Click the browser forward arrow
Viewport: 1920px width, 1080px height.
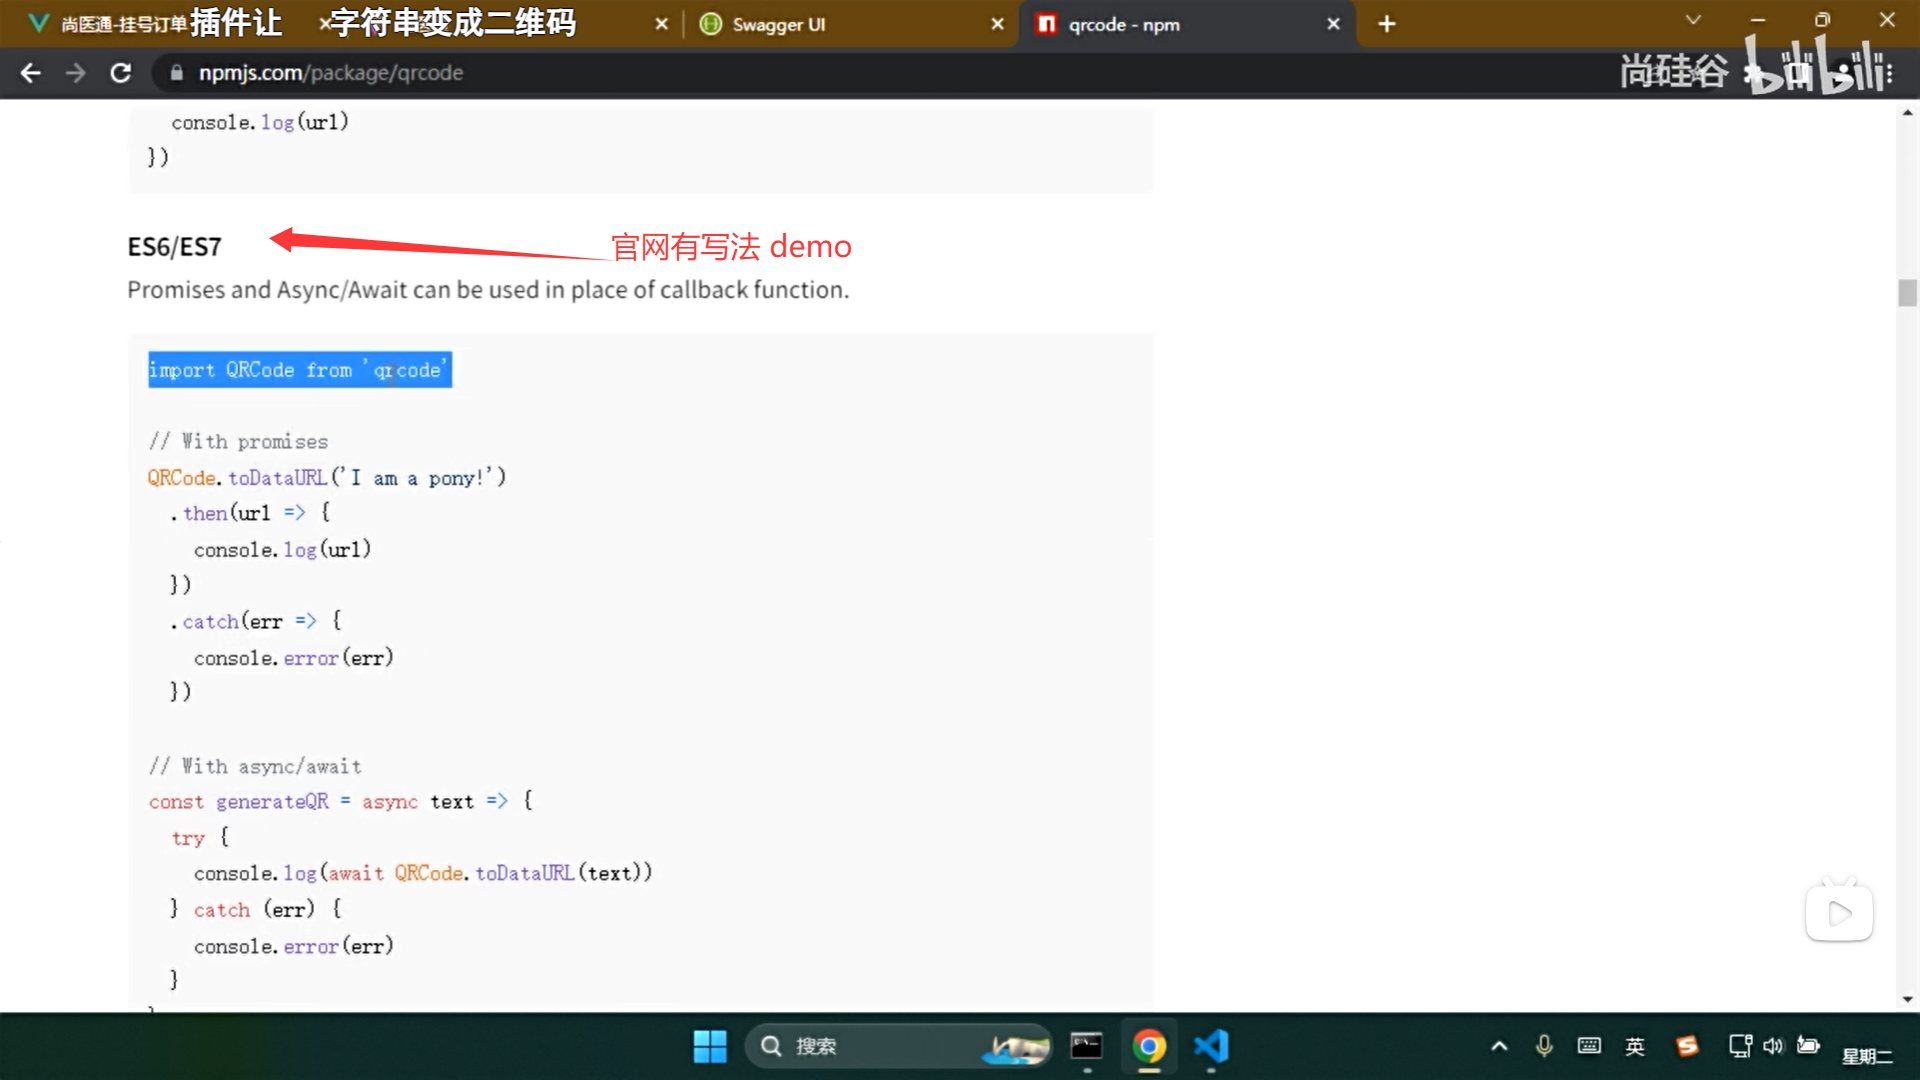75,73
